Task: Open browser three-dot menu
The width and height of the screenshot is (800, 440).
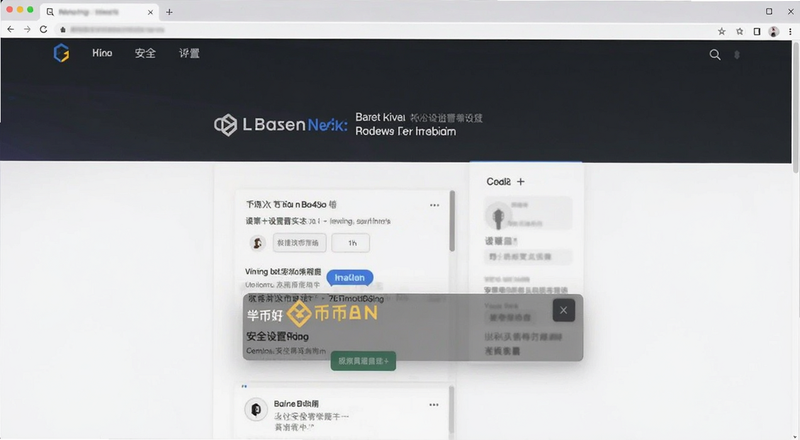Action: [x=790, y=31]
